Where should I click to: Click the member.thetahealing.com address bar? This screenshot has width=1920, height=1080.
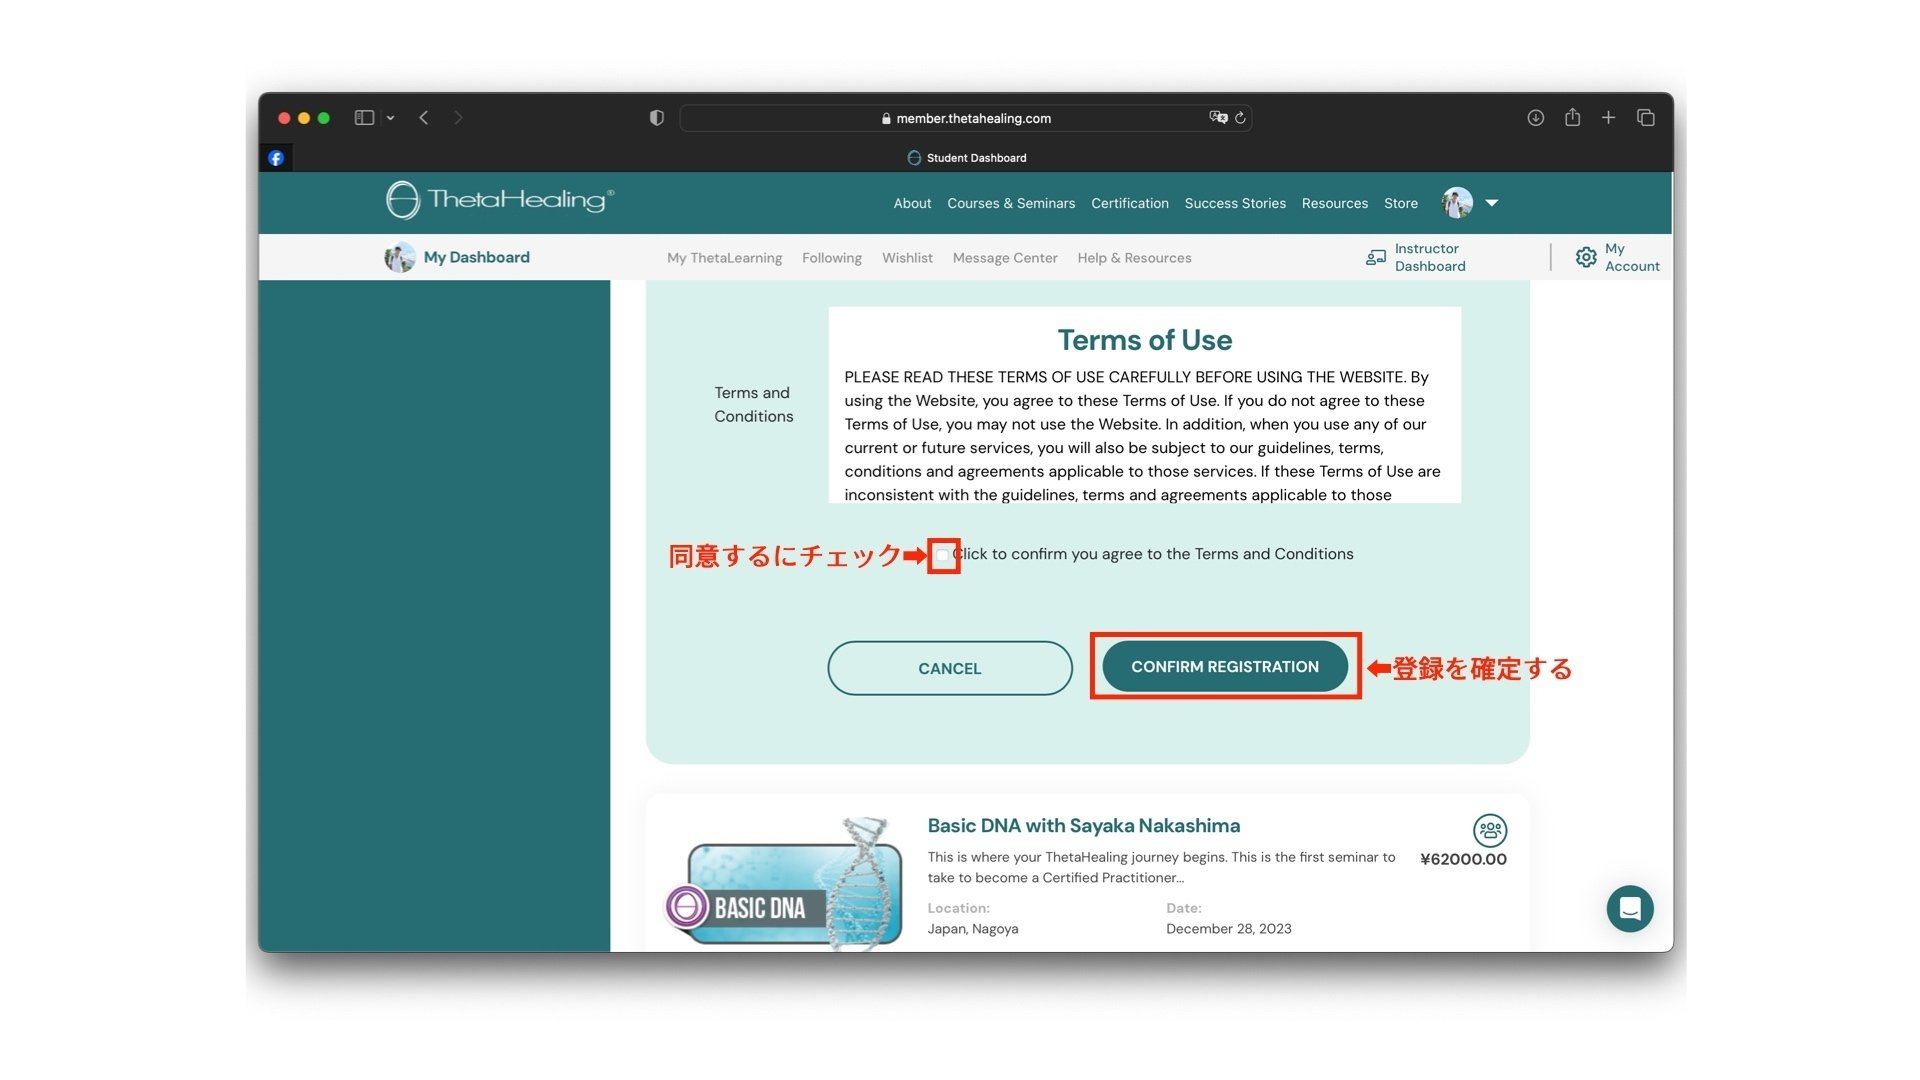coord(966,118)
